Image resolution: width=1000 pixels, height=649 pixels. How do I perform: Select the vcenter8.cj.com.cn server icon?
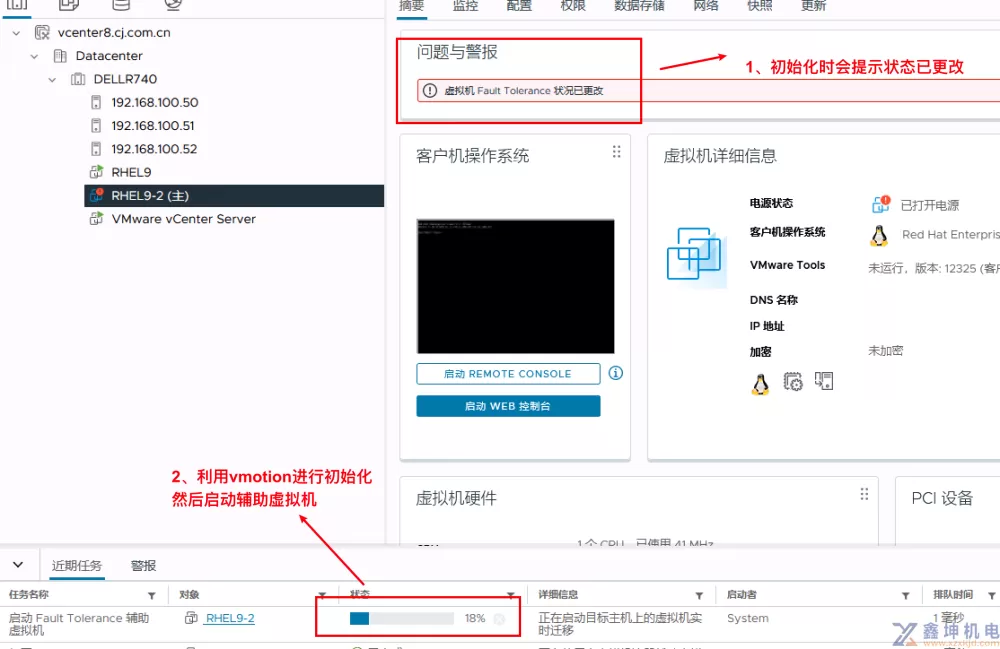click(42, 33)
